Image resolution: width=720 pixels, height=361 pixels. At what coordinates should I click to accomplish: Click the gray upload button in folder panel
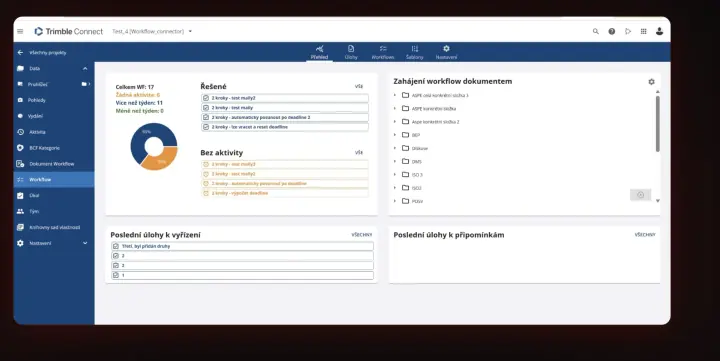[641, 195]
